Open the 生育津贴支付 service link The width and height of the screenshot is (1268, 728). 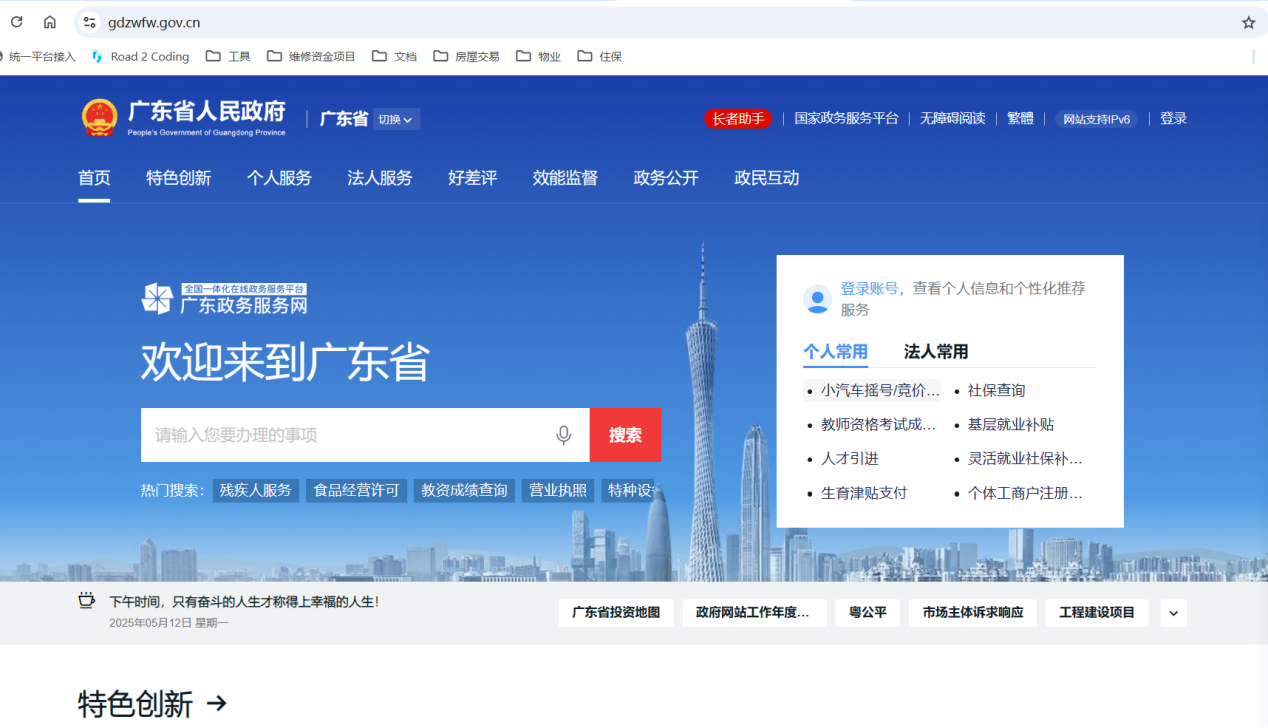coord(864,492)
